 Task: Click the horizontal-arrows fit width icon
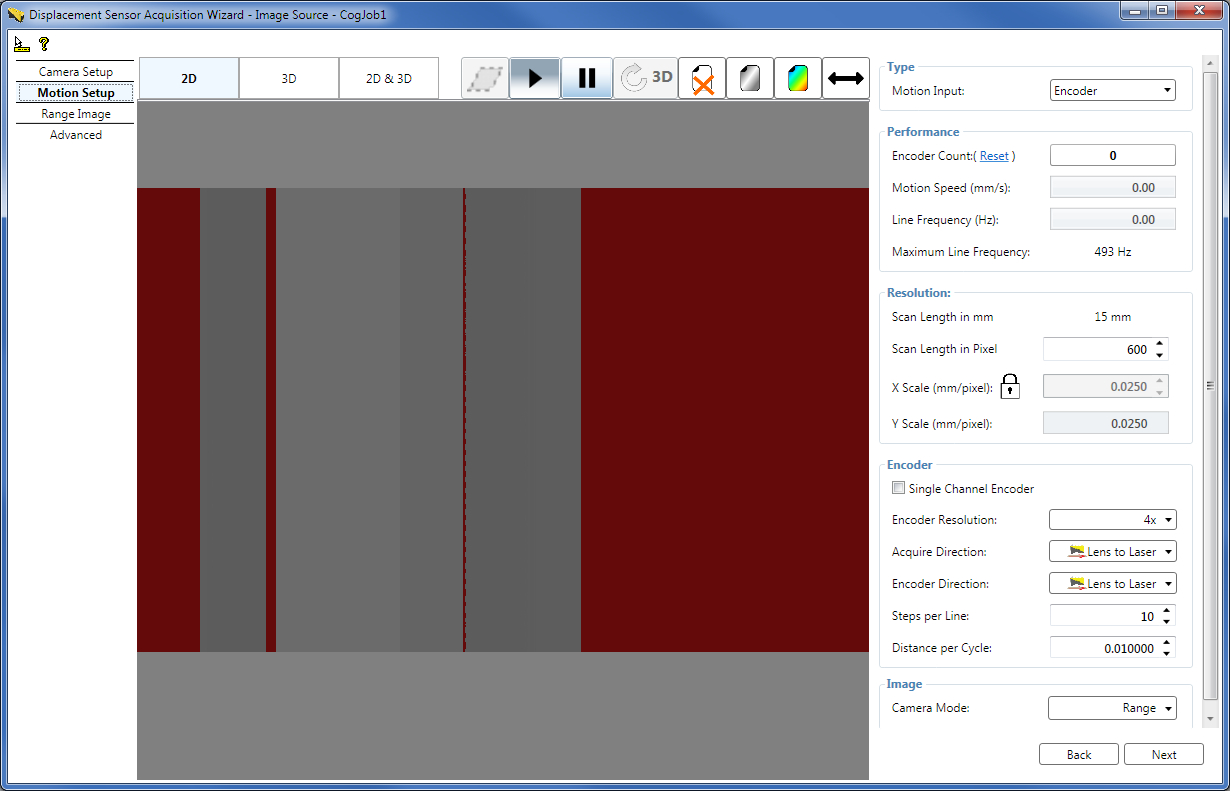(x=845, y=77)
